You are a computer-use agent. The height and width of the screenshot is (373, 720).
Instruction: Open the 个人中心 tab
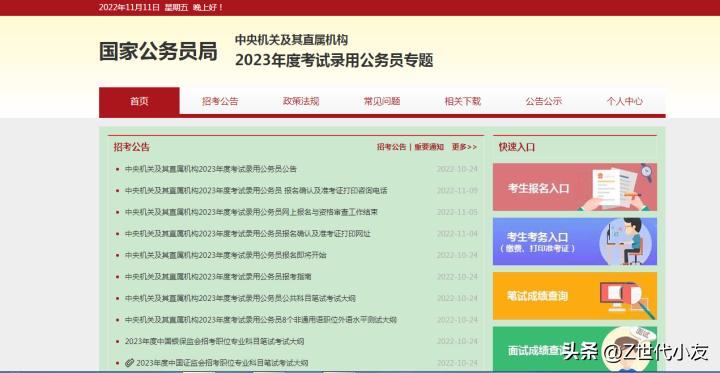(624, 101)
